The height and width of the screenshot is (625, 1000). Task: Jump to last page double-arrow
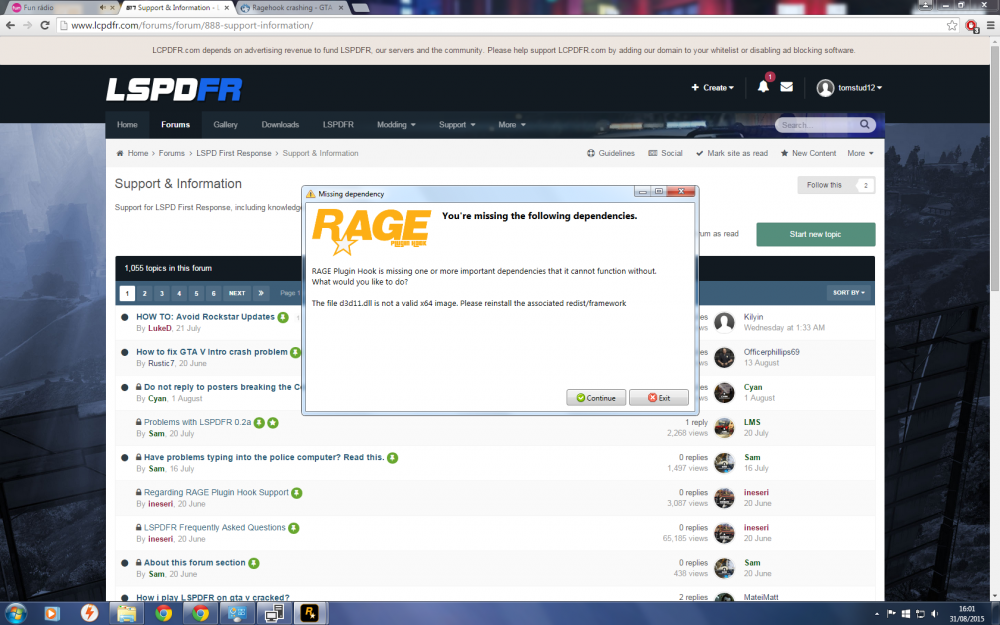click(261, 293)
